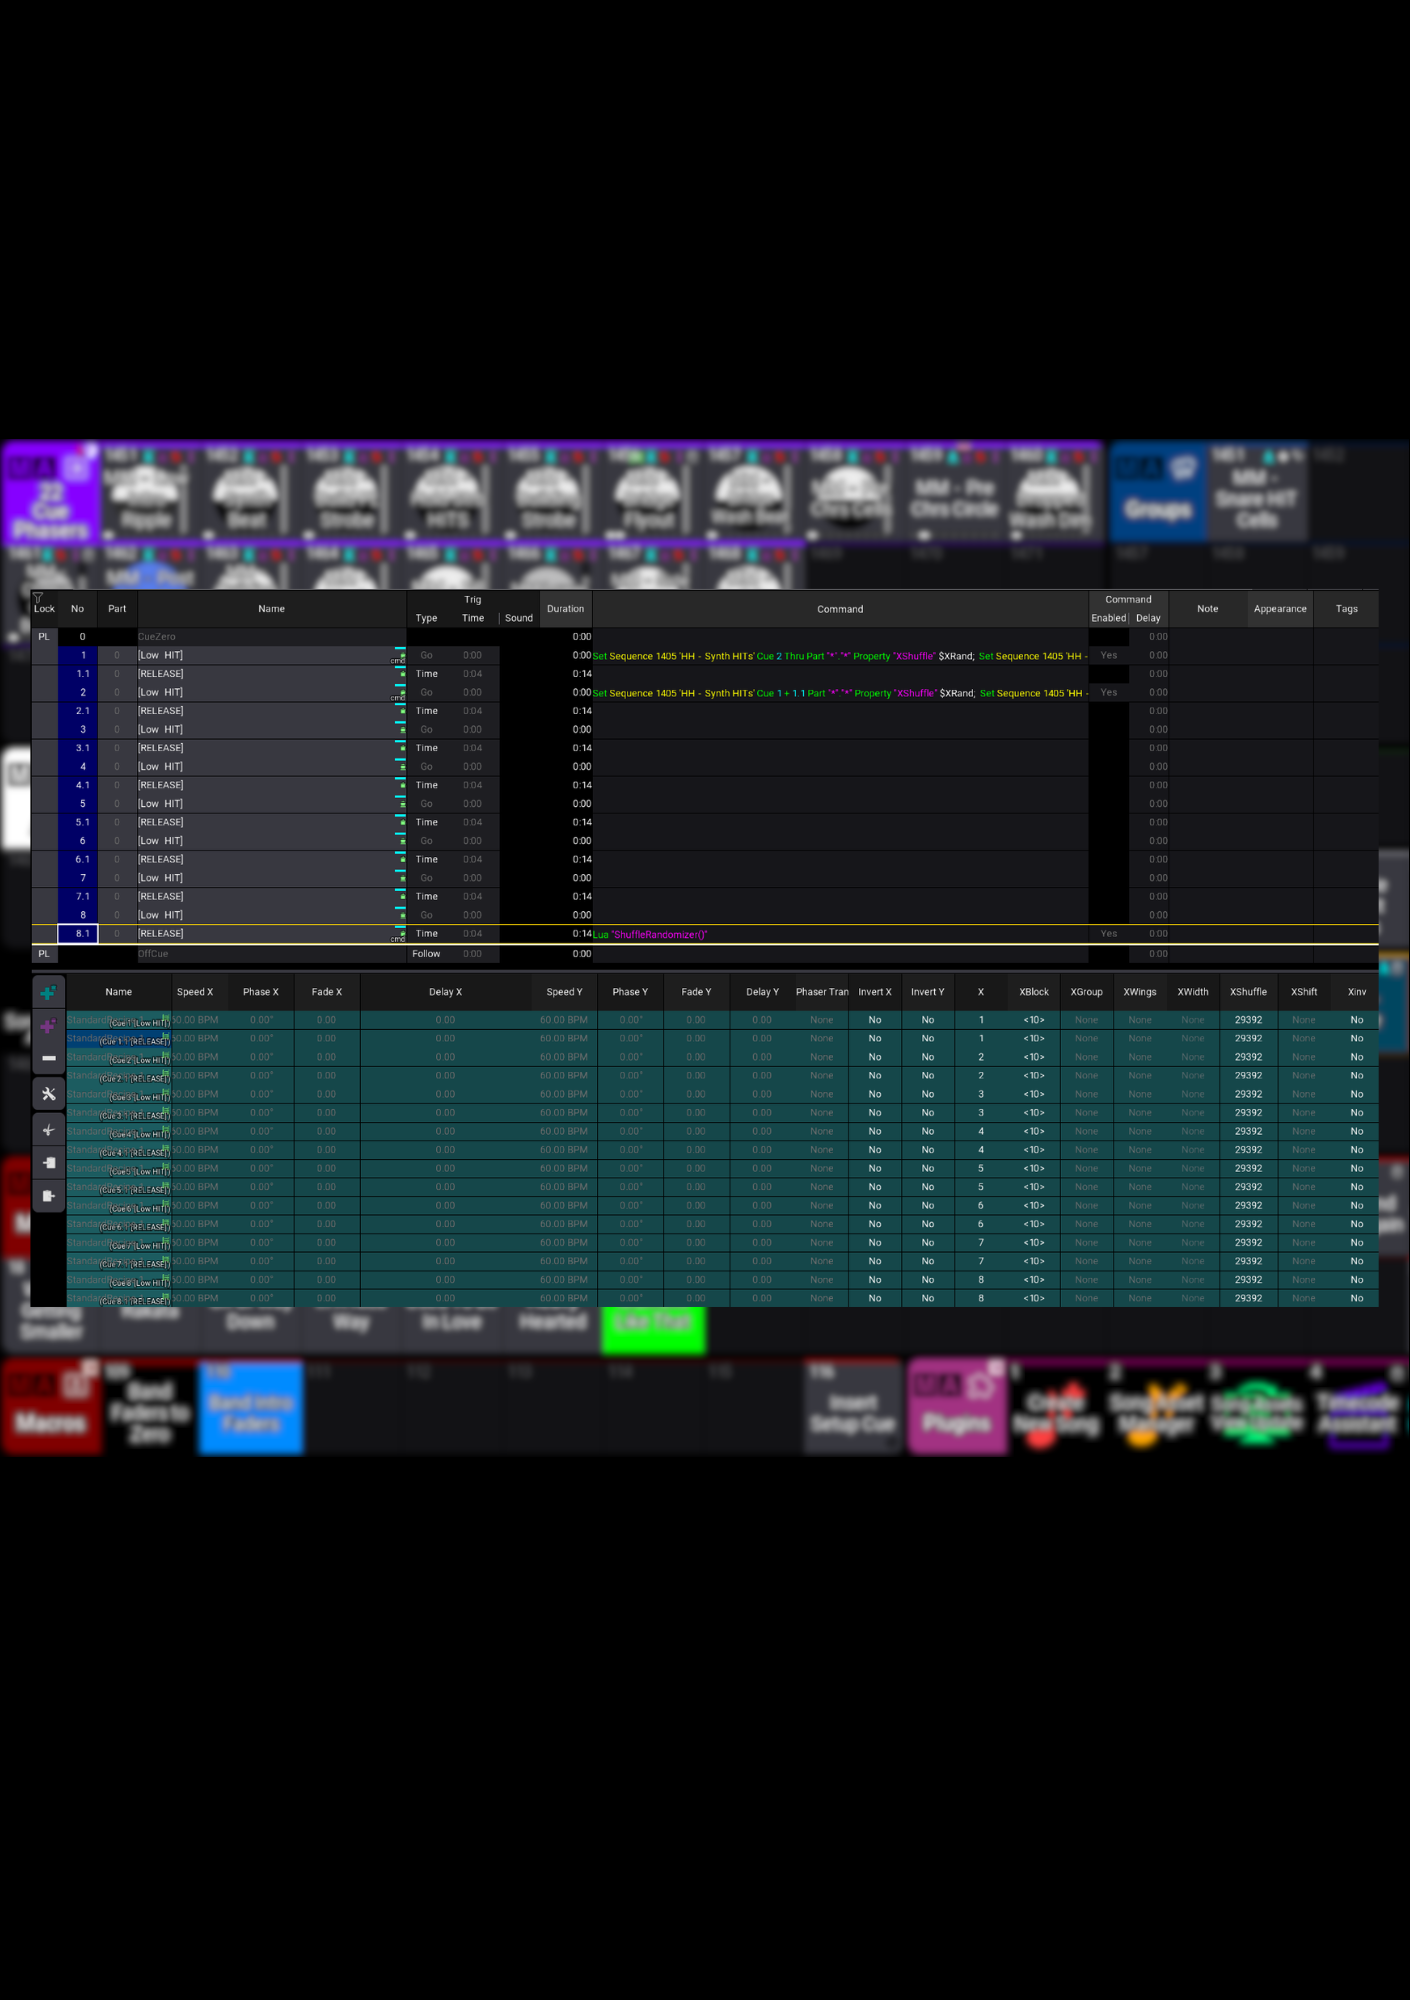The height and width of the screenshot is (2000, 1410).
Task: Select the Note column header
Action: pyautogui.click(x=1208, y=609)
